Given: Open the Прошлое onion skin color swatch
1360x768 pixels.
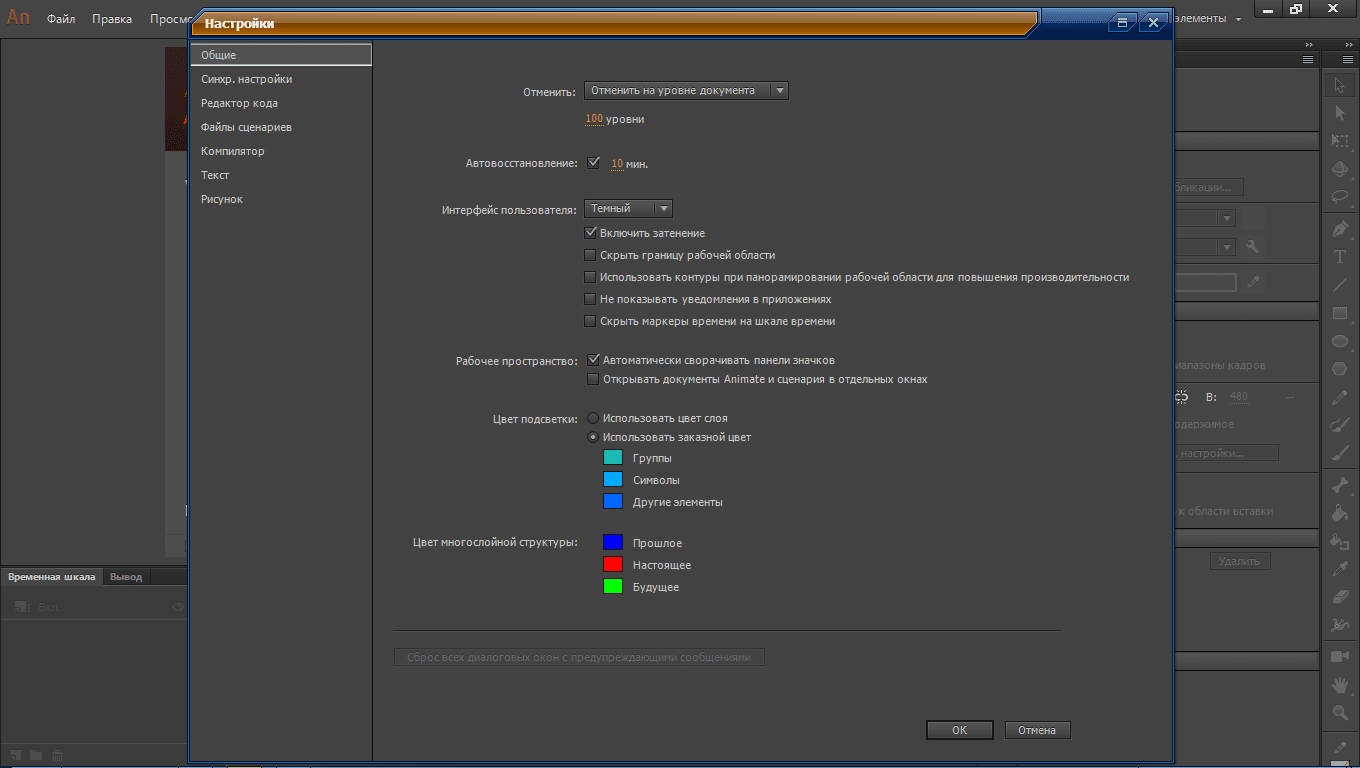Looking at the screenshot, I should tap(613, 543).
